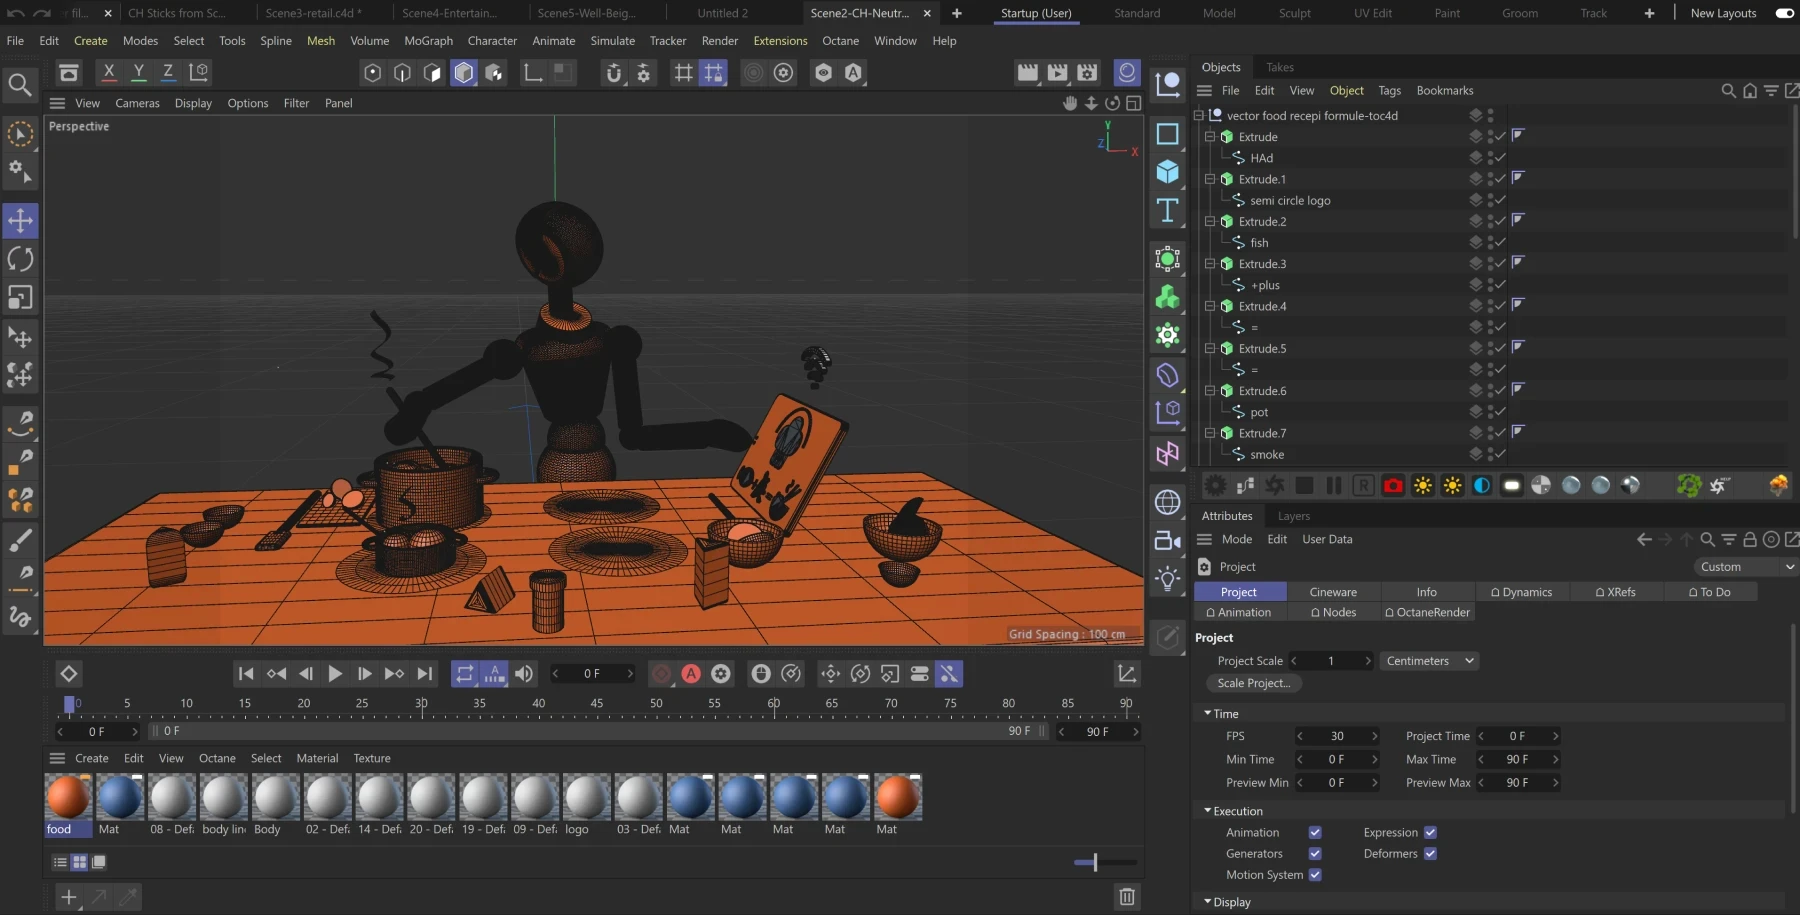
Task: Click the Cube primitive icon
Action: coord(1167,172)
